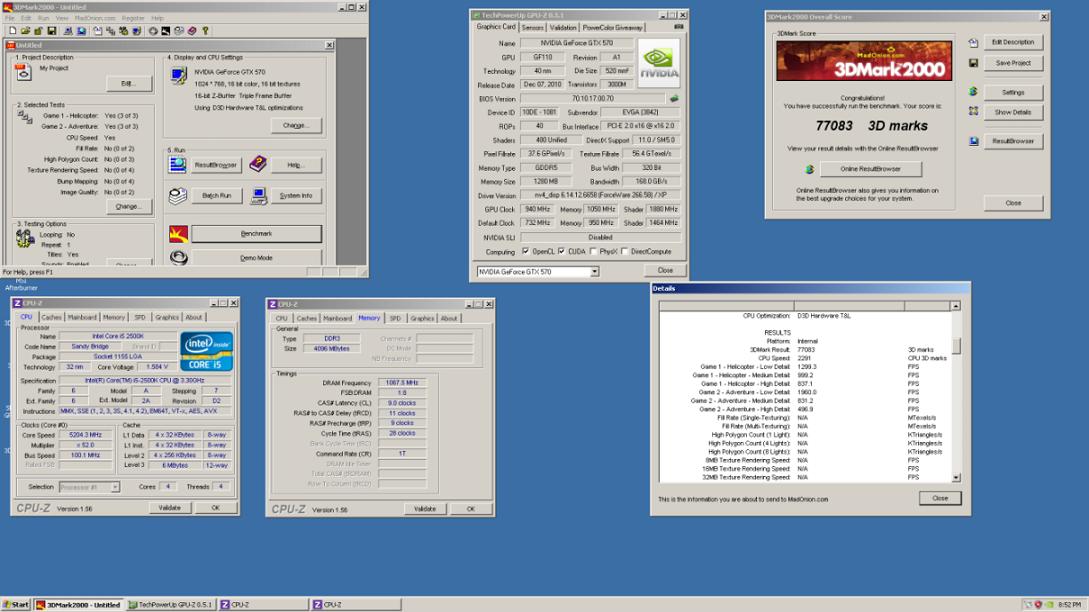
Task: Open the Graphics tab in the CPU-Z memory window
Action: 422,318
